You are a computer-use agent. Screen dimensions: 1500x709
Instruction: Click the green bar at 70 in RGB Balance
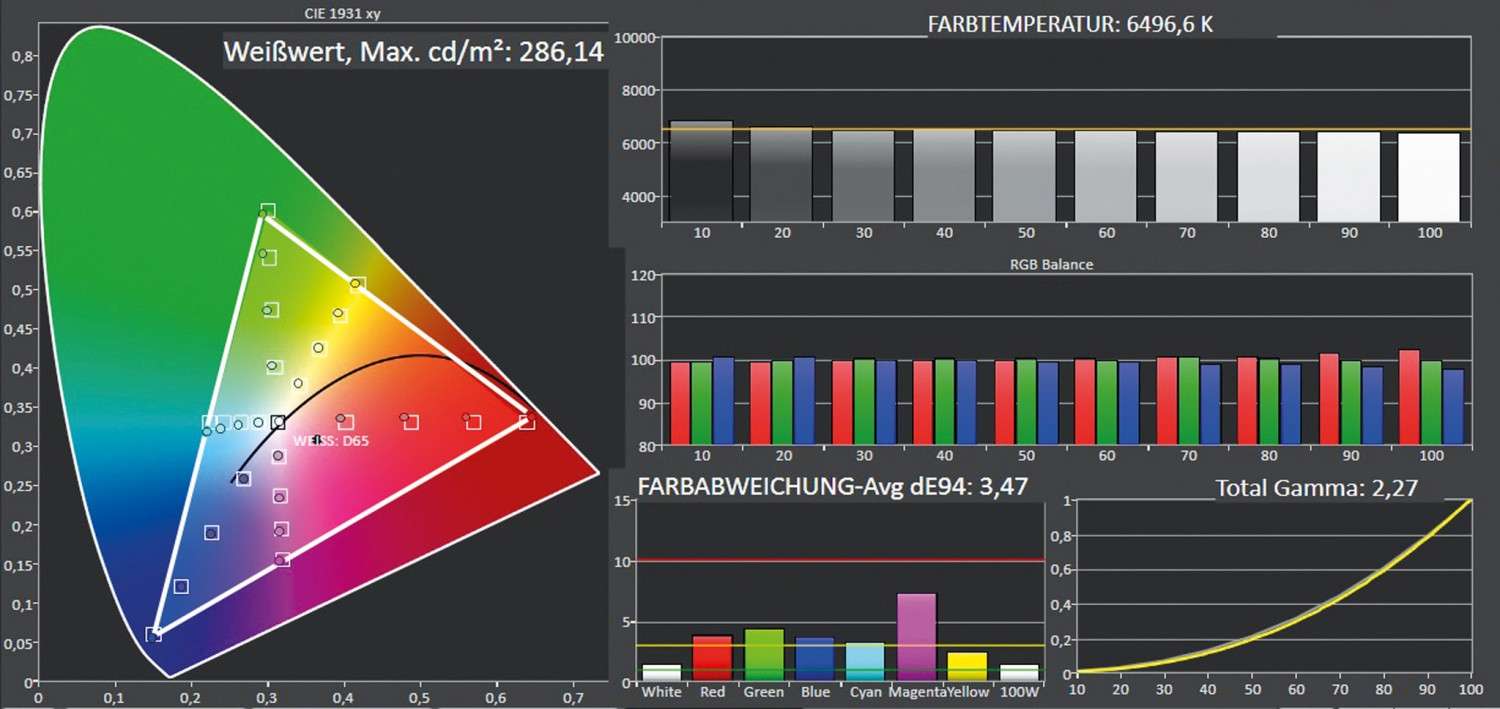click(1188, 401)
